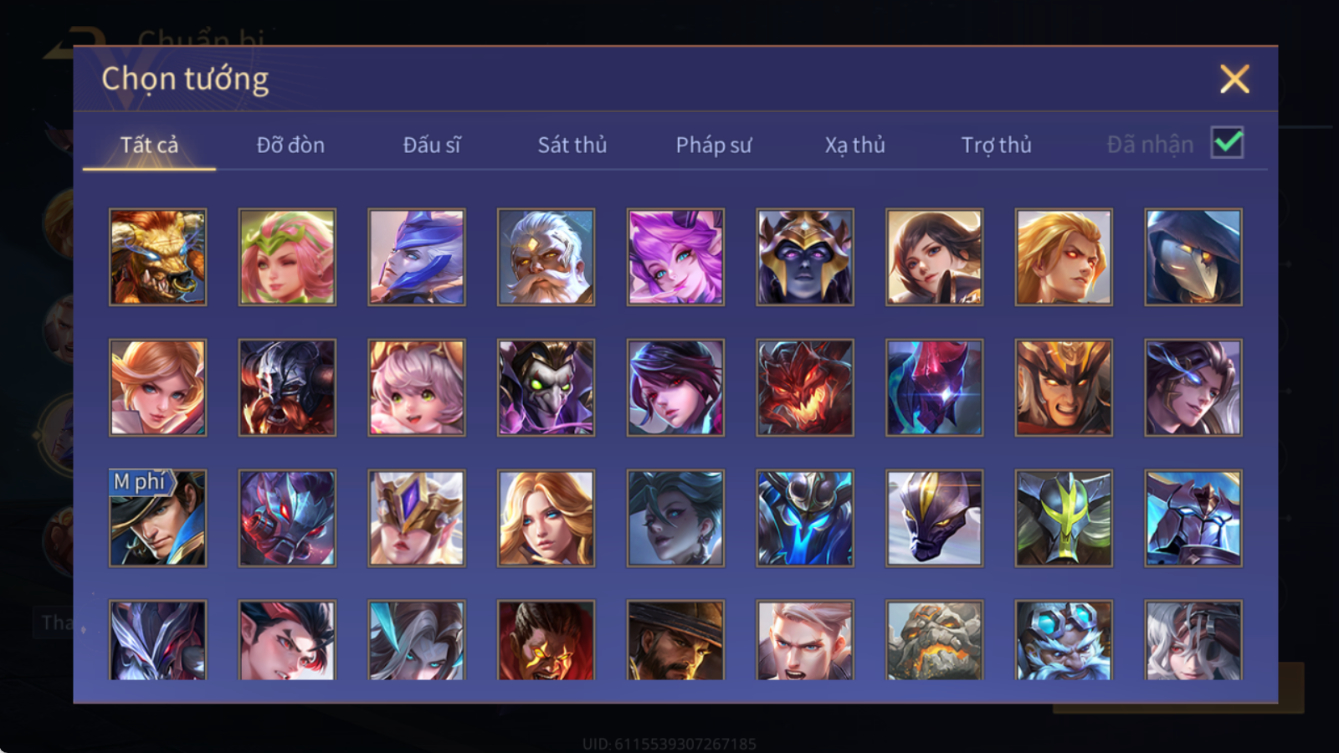Select the purple-haired girl hero portrait

point(675,257)
